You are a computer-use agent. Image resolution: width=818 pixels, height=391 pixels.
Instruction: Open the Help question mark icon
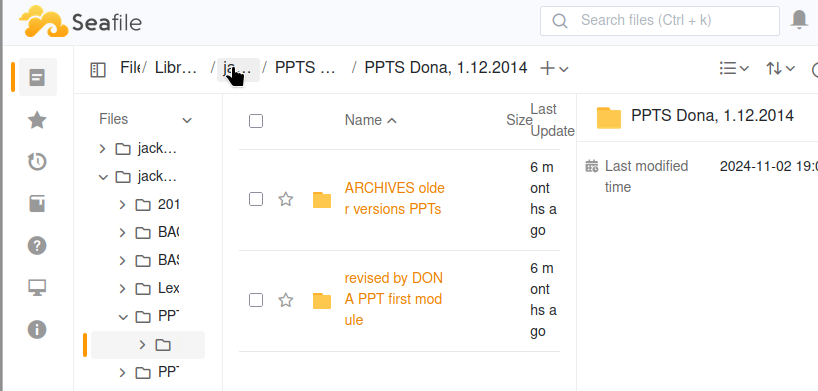(38, 245)
